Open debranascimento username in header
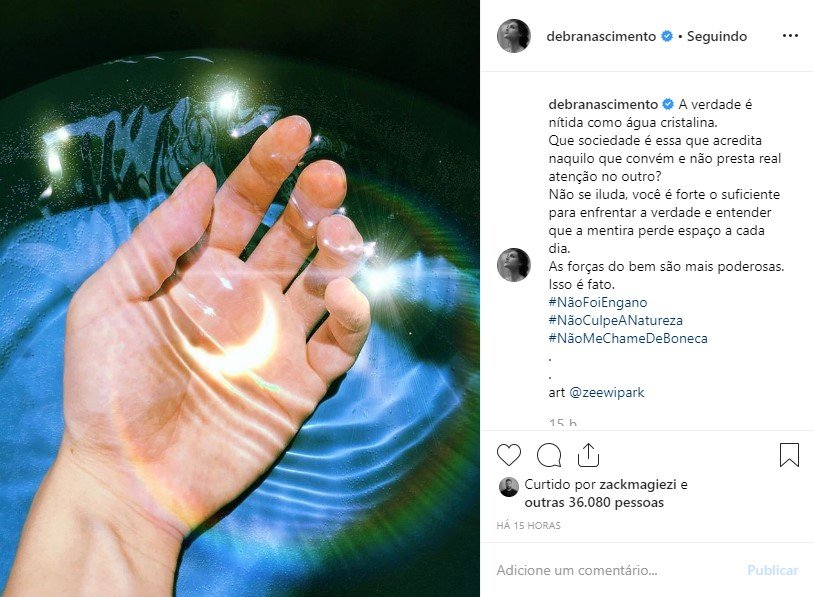The height and width of the screenshot is (597, 813). point(601,36)
